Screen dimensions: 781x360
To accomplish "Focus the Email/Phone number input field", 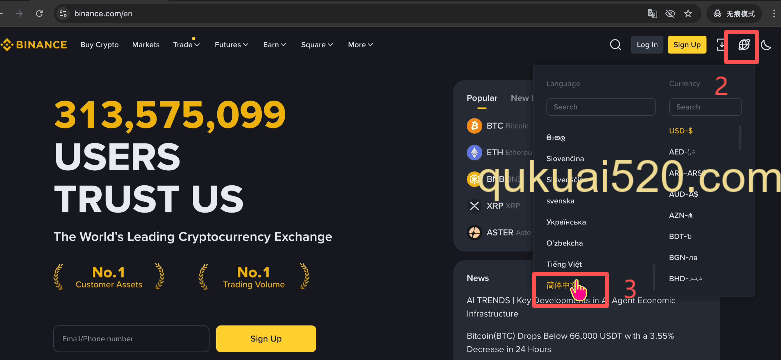I will click(131, 339).
